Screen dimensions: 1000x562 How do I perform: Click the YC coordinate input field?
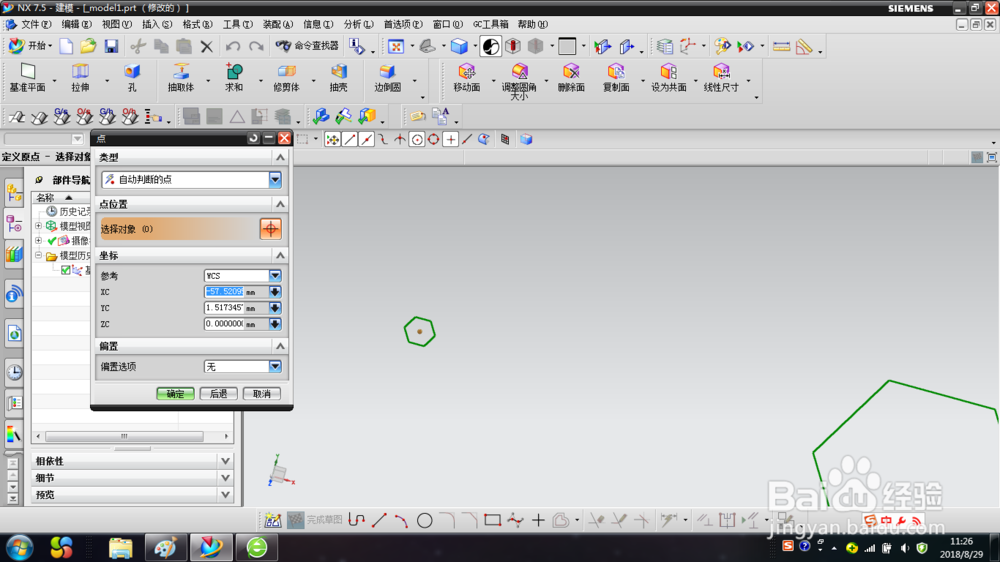224,307
